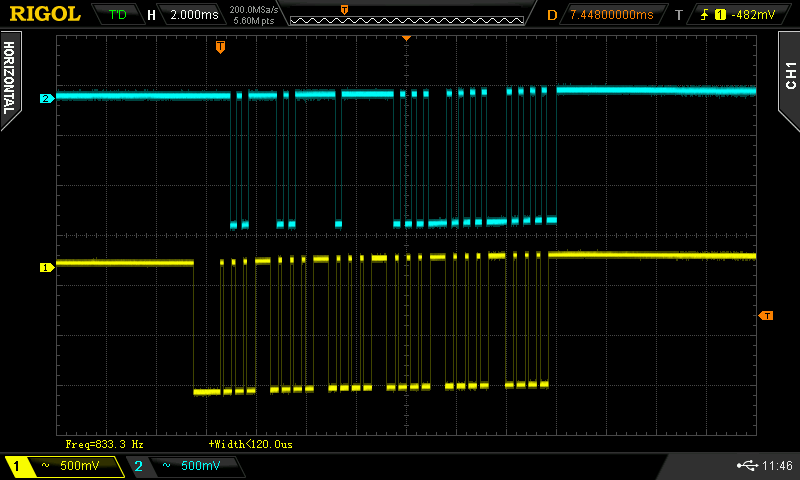Select the 2.000ms horizontal timebase value
This screenshot has width=800, height=480.
(194, 14)
